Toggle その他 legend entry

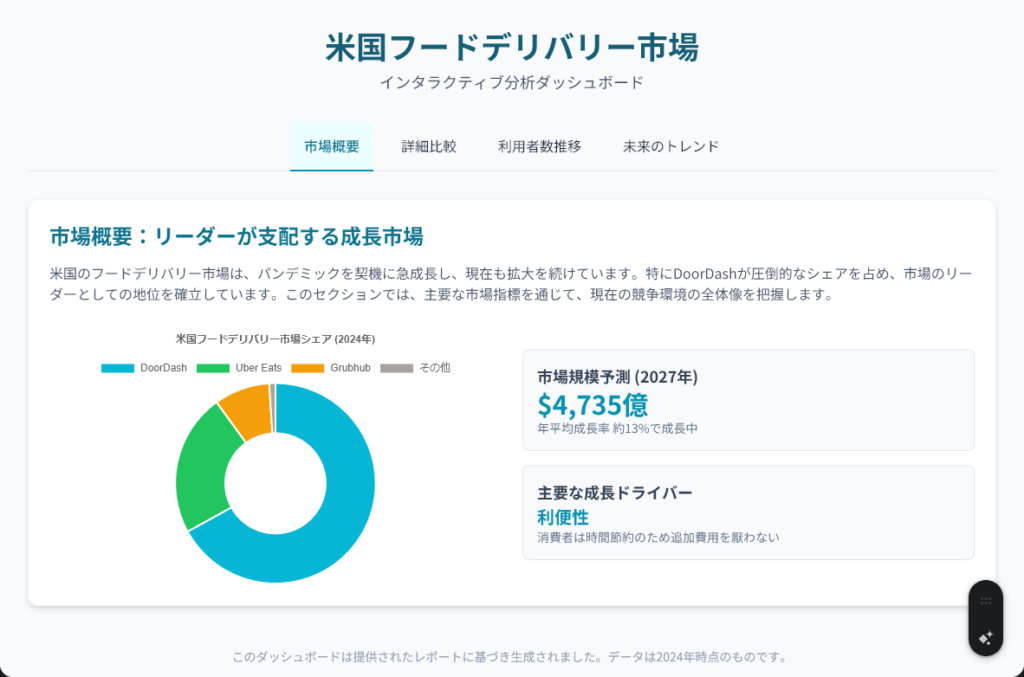416,368
